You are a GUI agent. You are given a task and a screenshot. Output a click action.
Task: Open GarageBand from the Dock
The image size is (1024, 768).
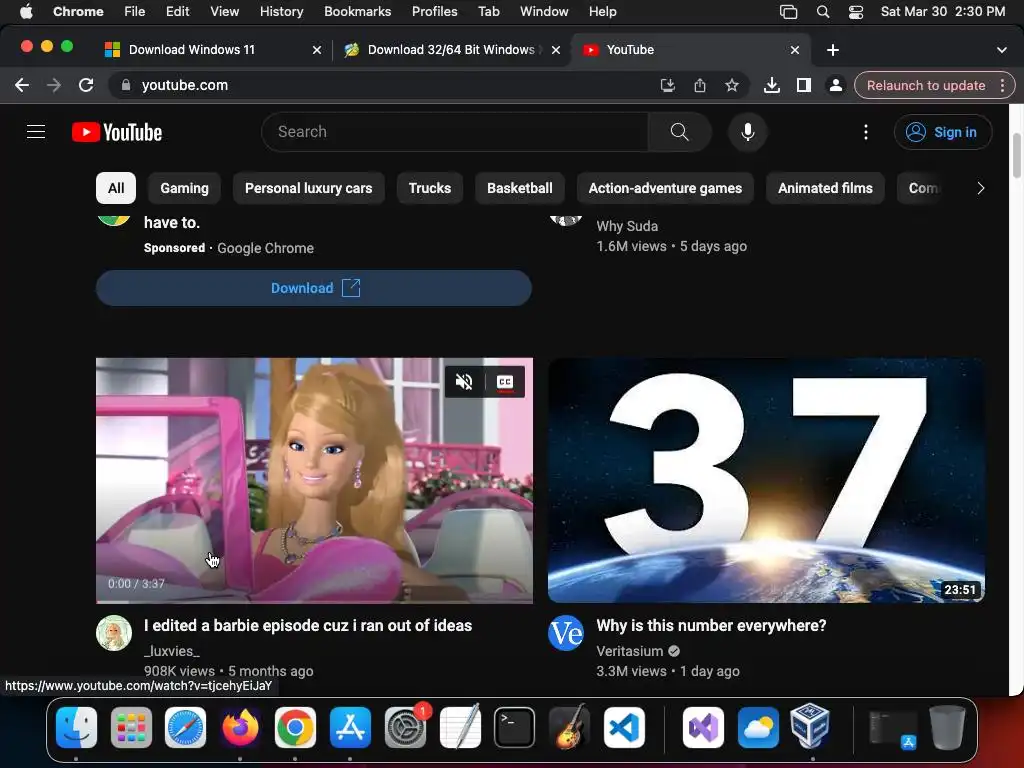[569, 728]
